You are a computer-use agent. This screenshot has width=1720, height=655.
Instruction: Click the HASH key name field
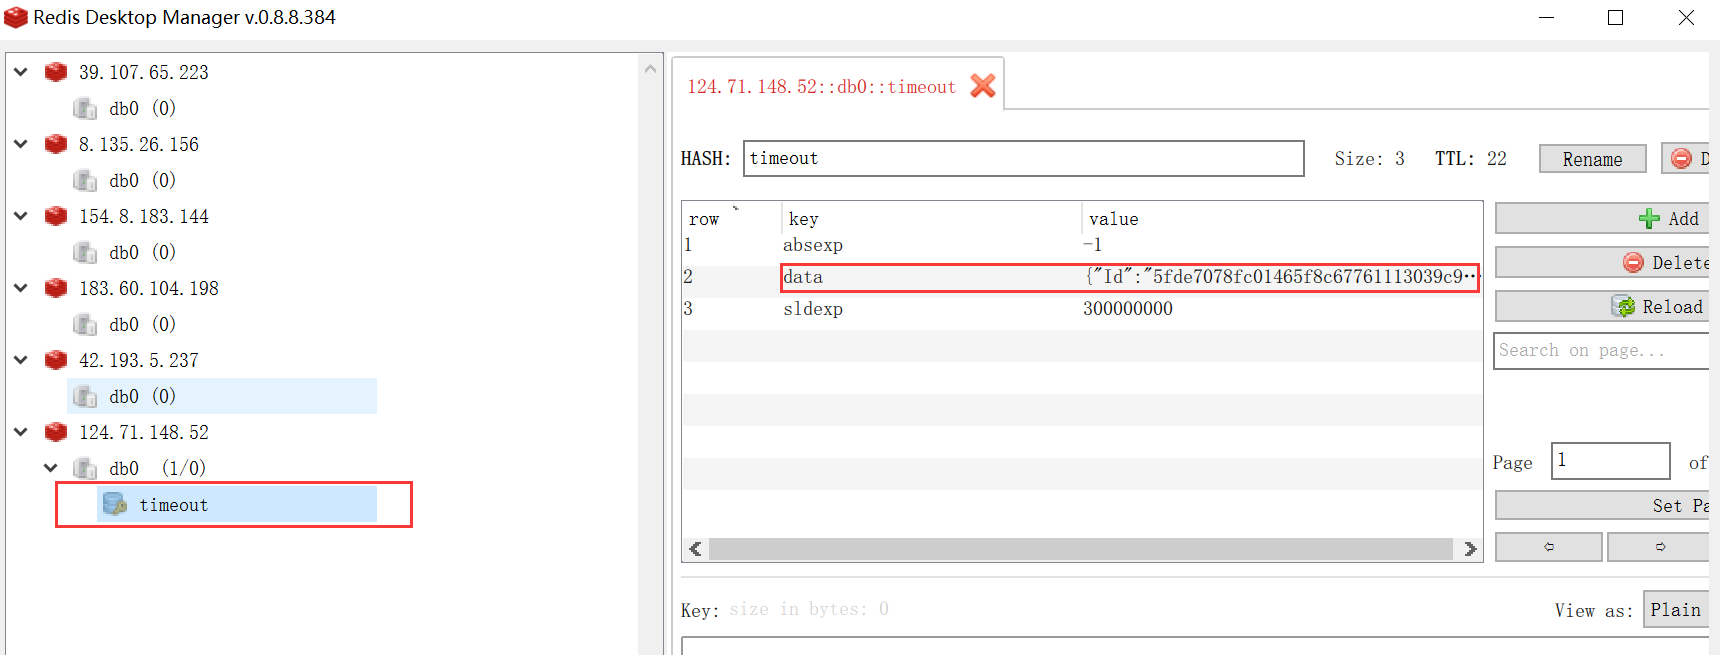pyautogui.click(x=1023, y=158)
